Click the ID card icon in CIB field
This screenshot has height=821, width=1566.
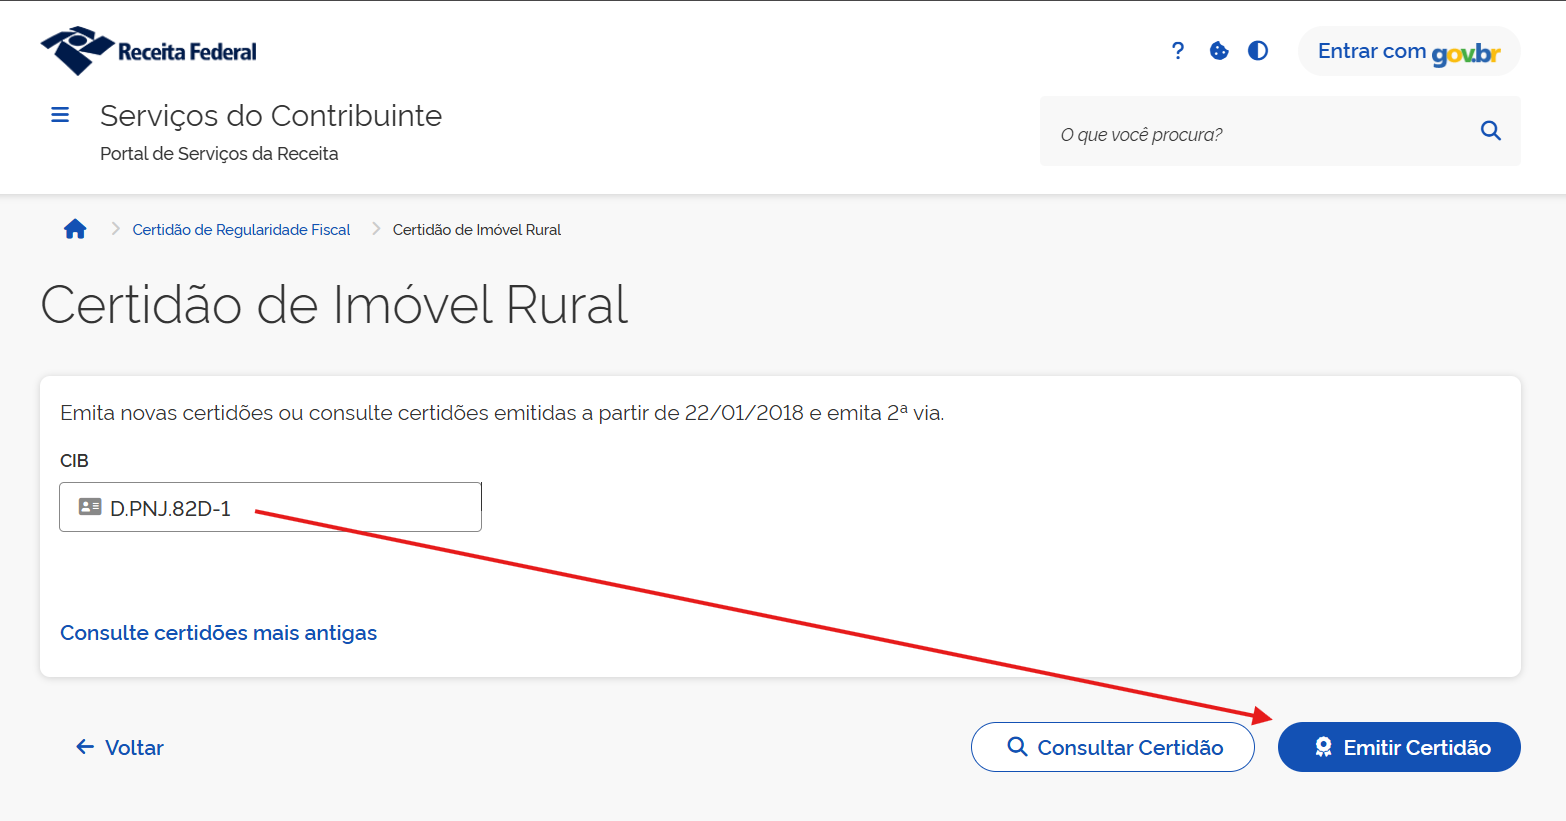tap(90, 507)
